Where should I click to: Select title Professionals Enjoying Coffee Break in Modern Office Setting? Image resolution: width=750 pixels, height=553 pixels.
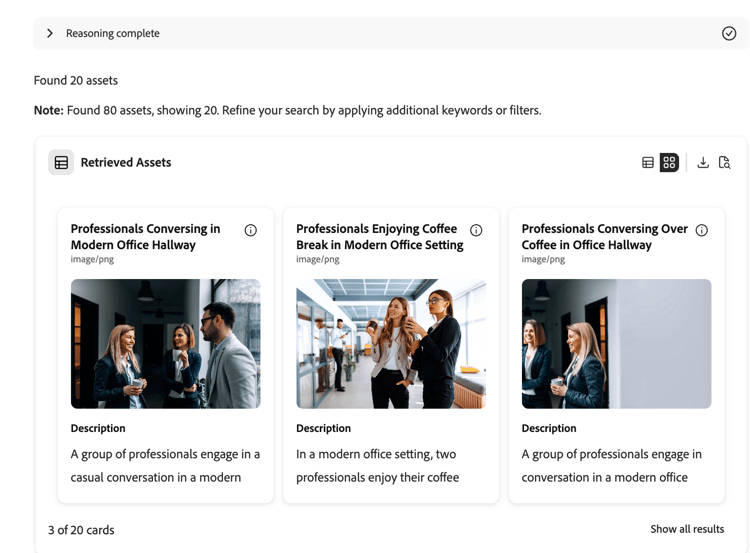380,237
